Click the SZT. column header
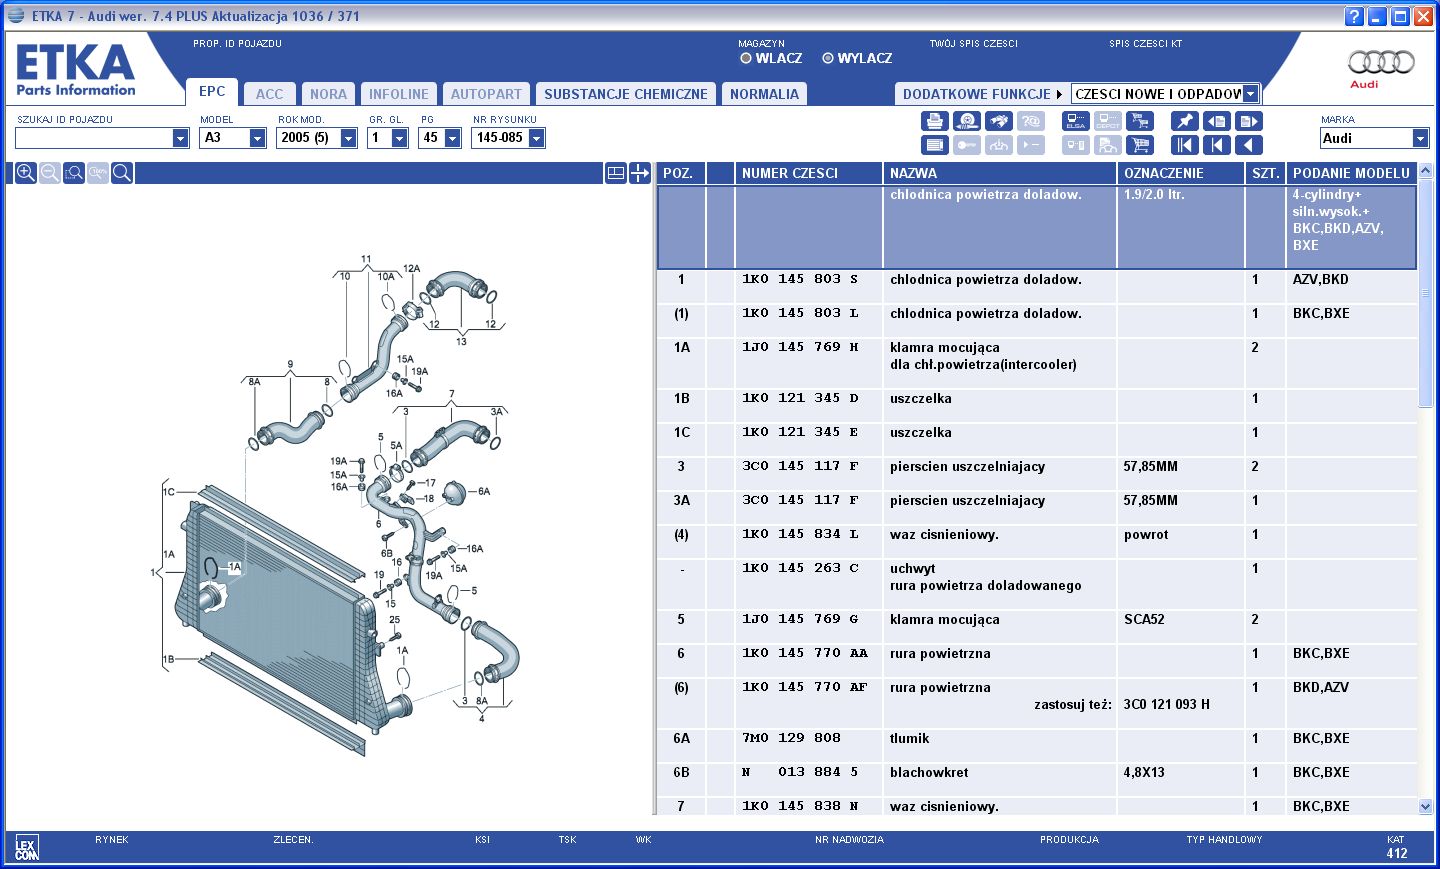 click(1266, 173)
